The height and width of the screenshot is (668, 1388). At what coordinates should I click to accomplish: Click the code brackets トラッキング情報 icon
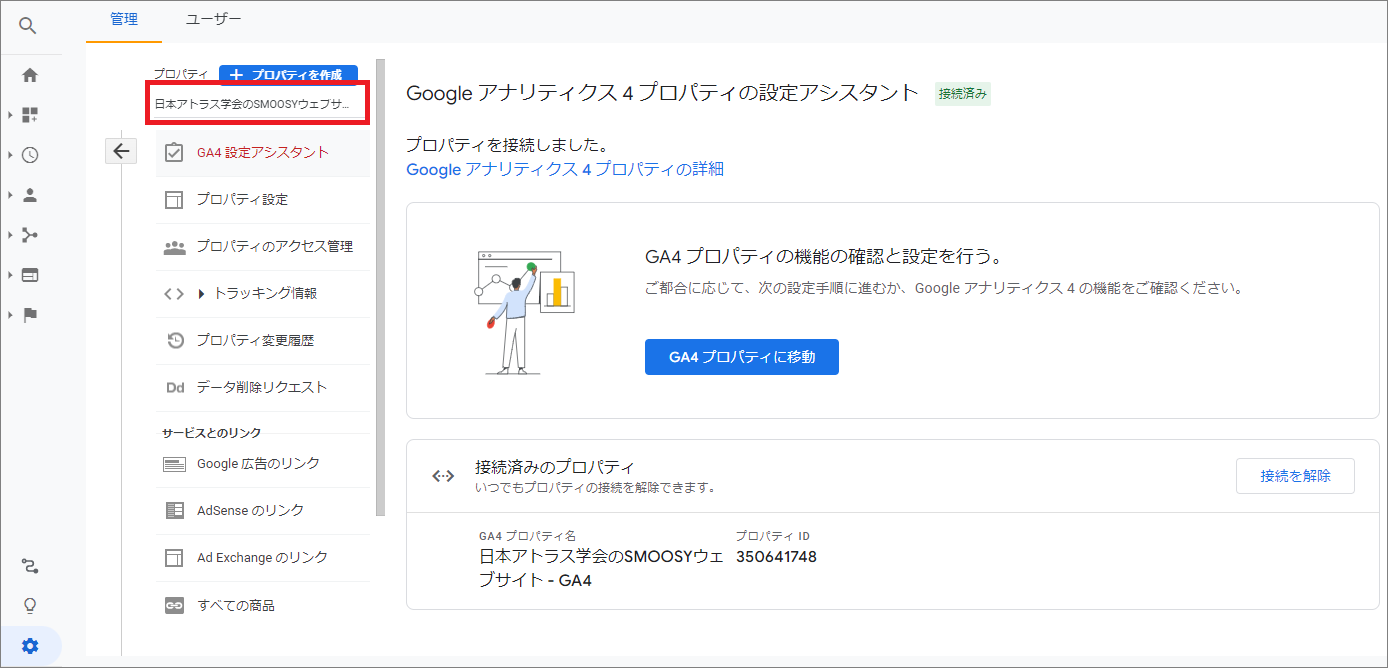pos(174,294)
